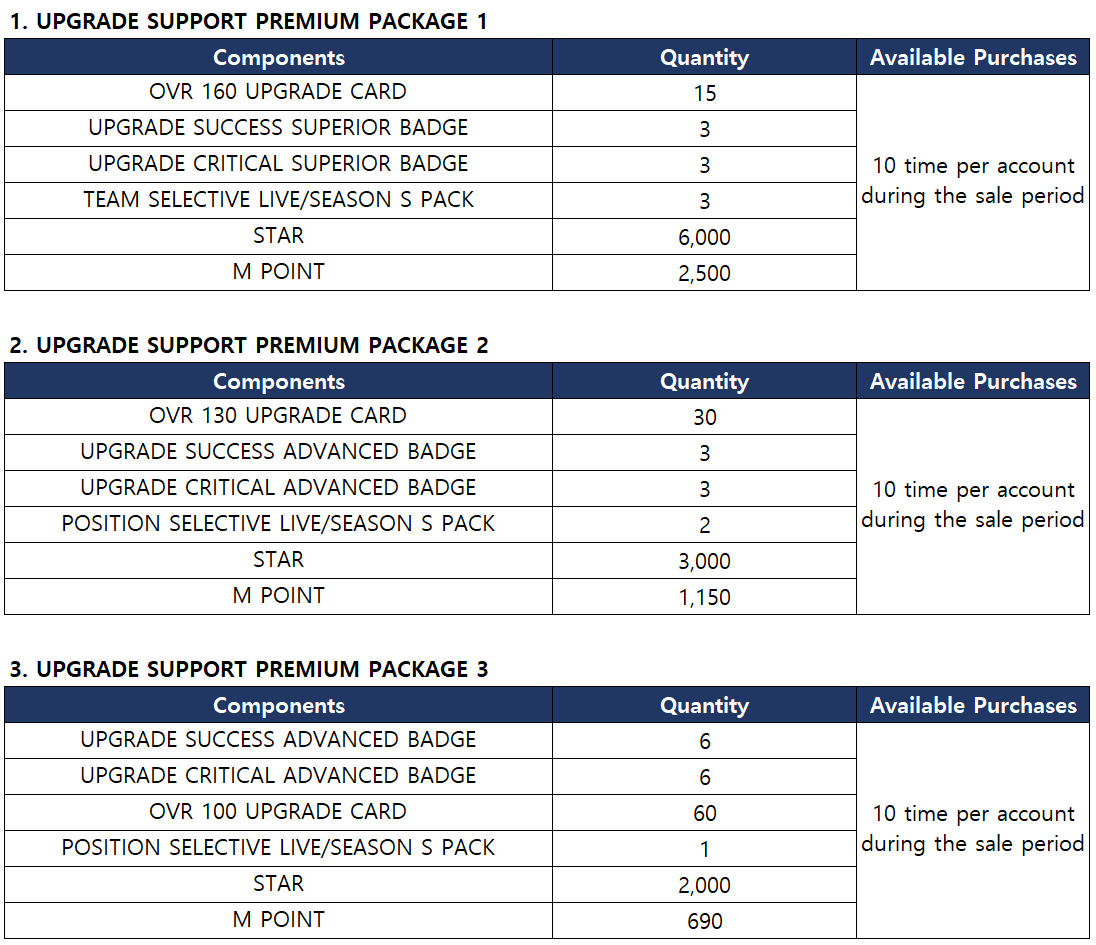The height and width of the screenshot is (945, 1096).
Task: Click the 'OVR 160 UPGRADE CARD' cell
Action: coord(278,92)
